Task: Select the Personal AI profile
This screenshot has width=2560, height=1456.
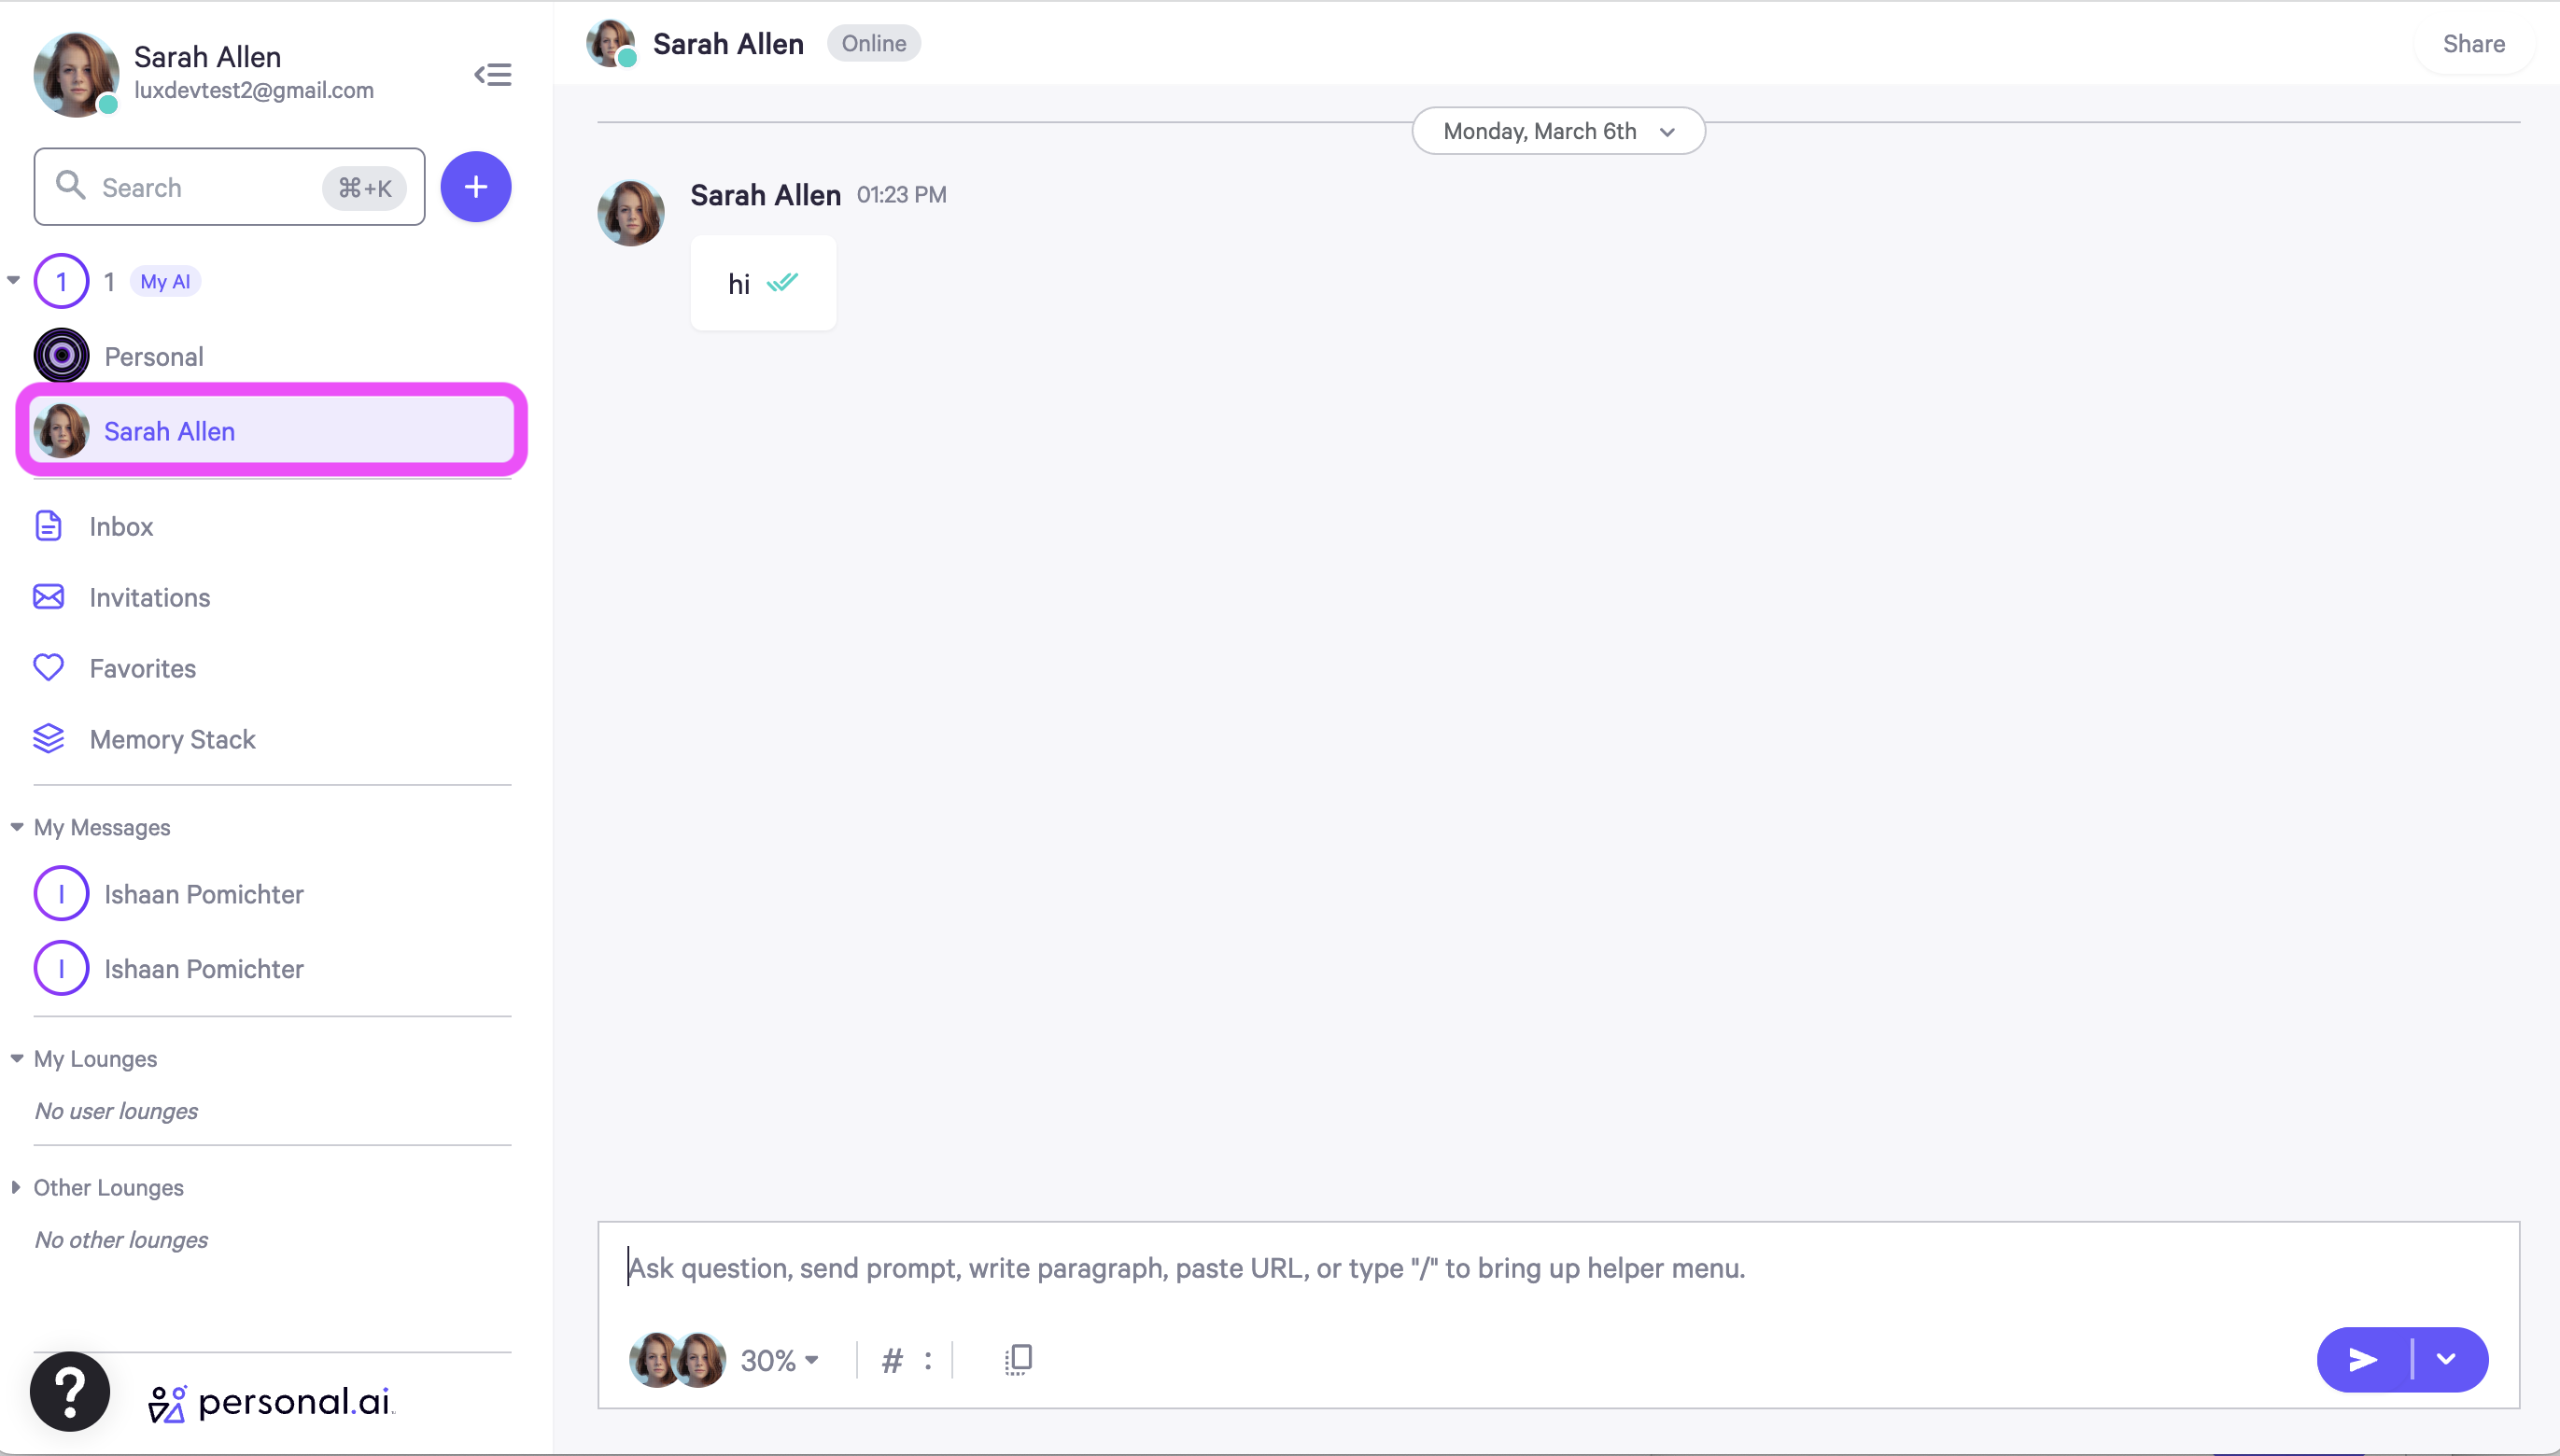Action: coord(154,356)
